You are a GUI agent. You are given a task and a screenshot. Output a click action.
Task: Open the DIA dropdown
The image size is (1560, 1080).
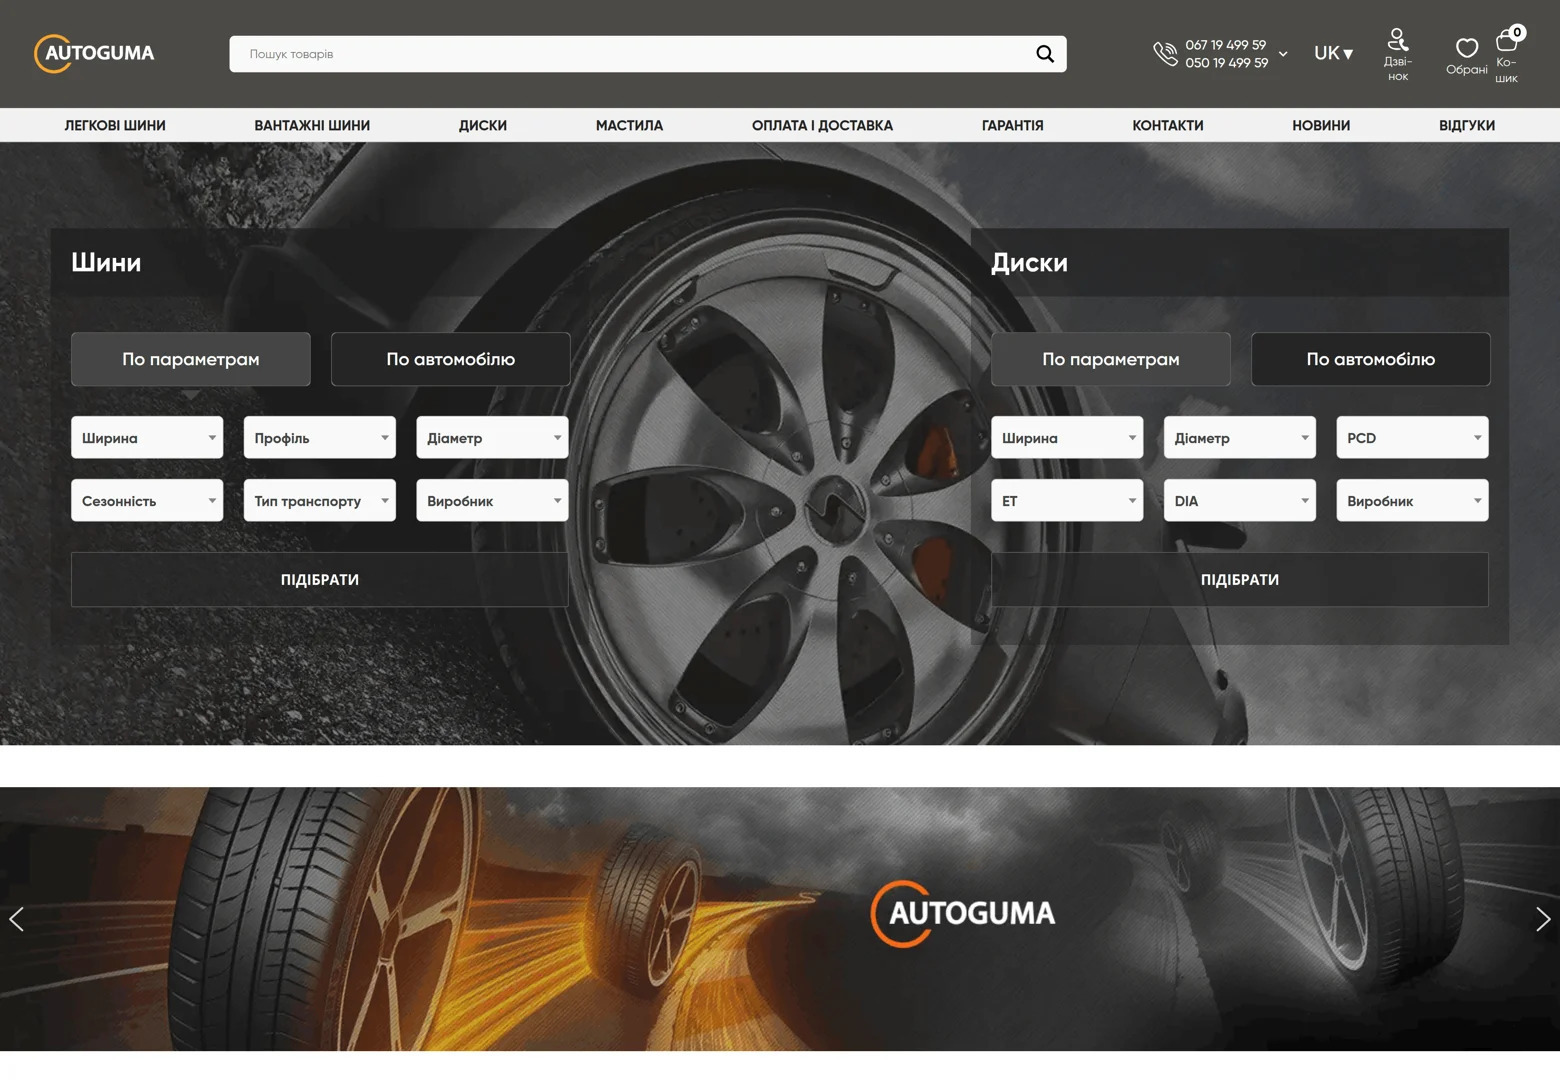[1240, 501]
